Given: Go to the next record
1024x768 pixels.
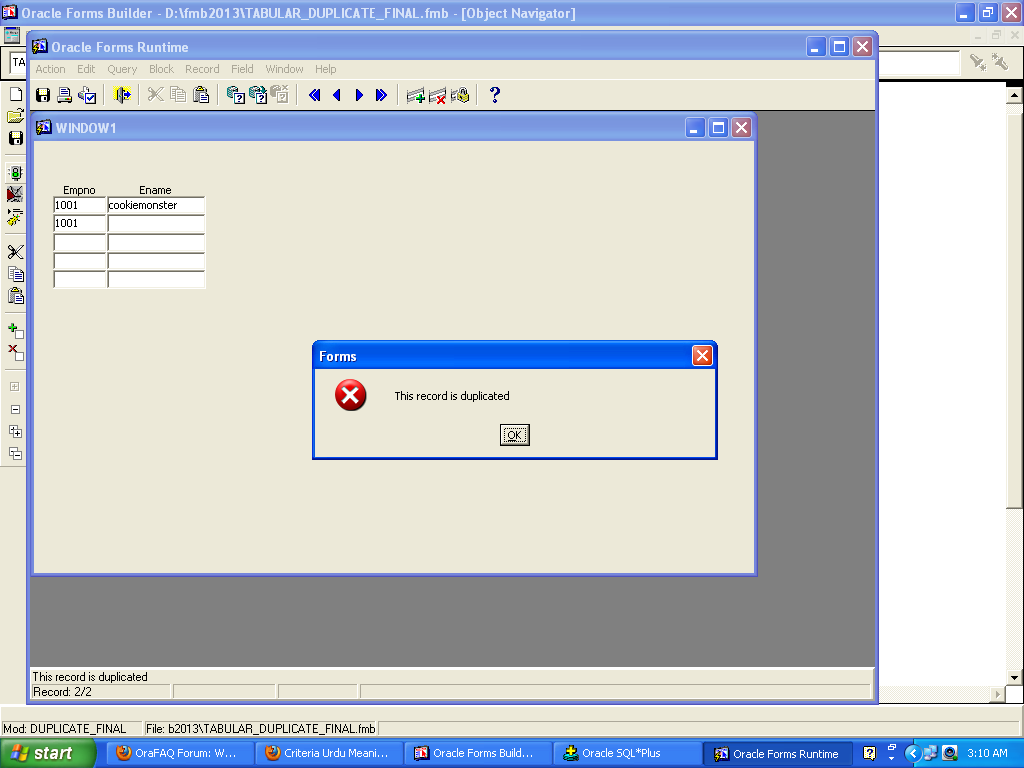Looking at the screenshot, I should click(359, 95).
